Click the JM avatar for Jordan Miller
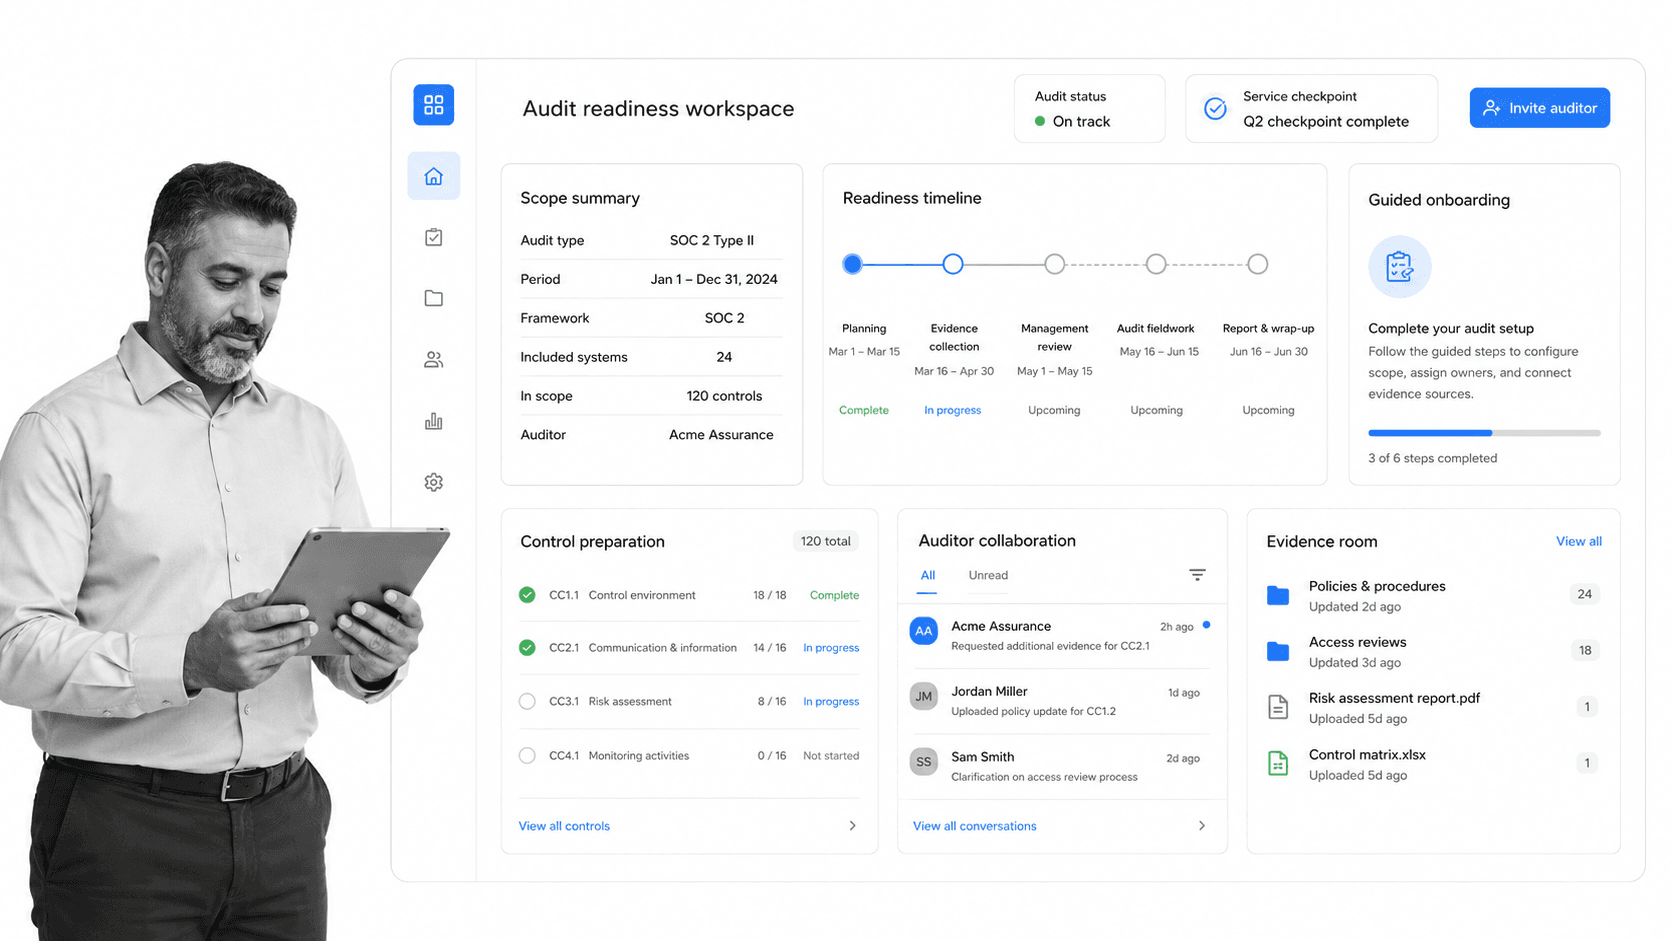 click(x=924, y=697)
